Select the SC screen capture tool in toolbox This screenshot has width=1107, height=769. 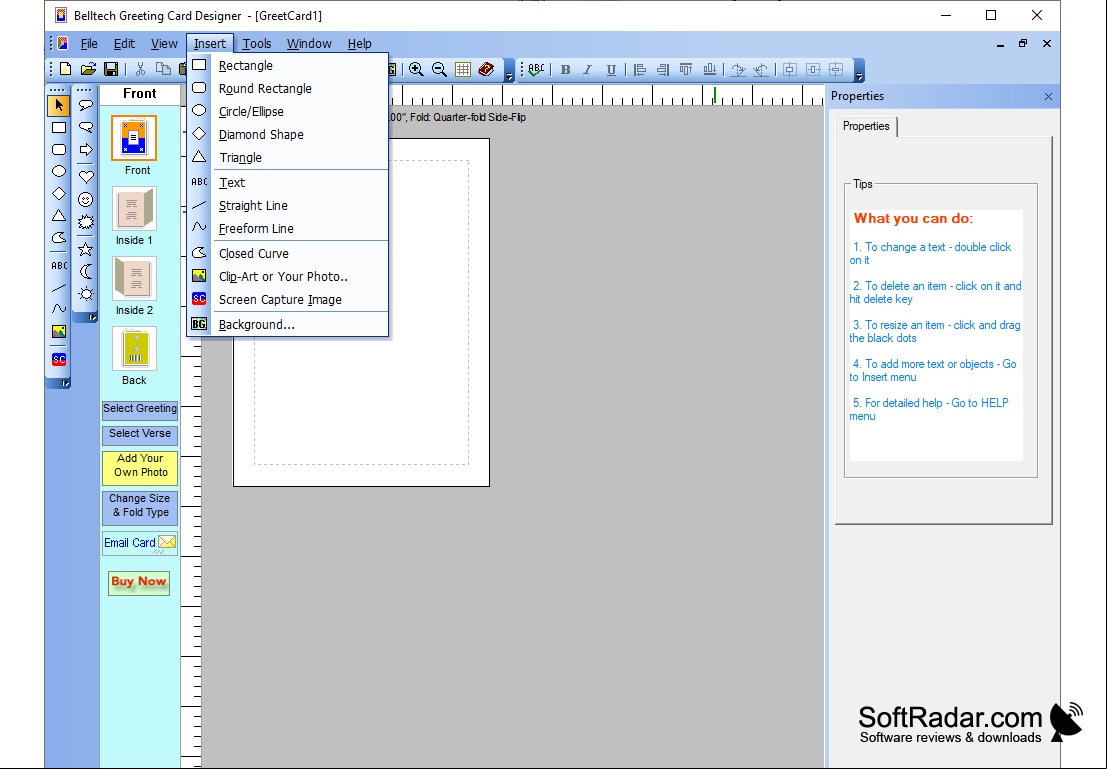pyautogui.click(x=59, y=359)
